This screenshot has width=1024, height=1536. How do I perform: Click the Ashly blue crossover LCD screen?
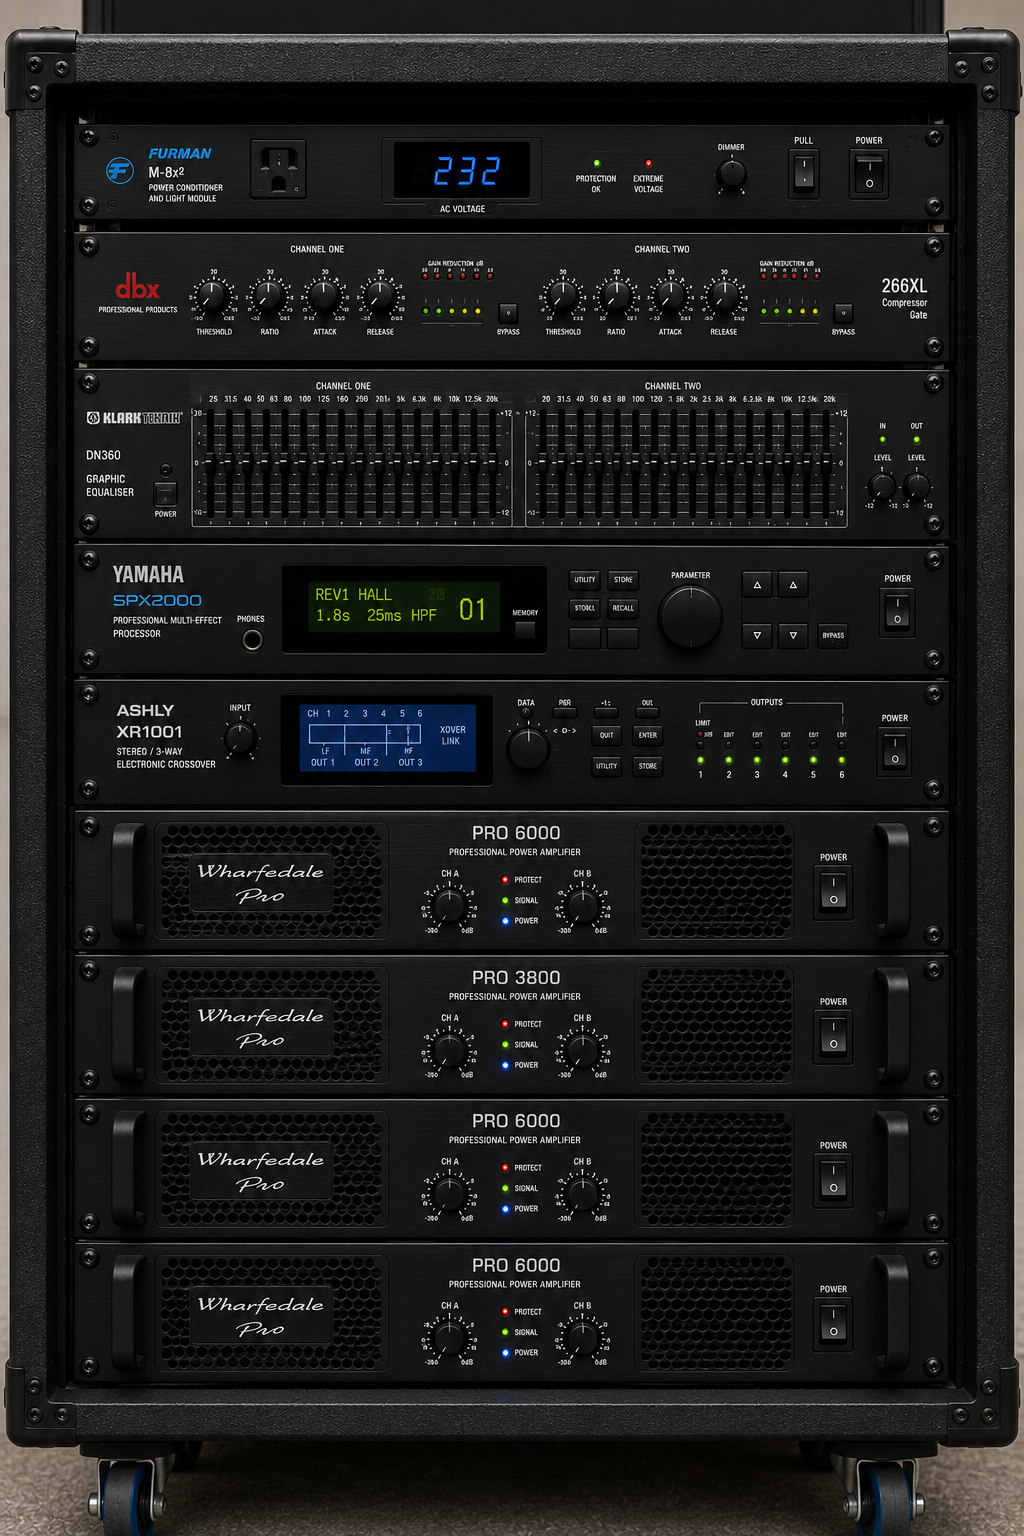click(x=388, y=738)
